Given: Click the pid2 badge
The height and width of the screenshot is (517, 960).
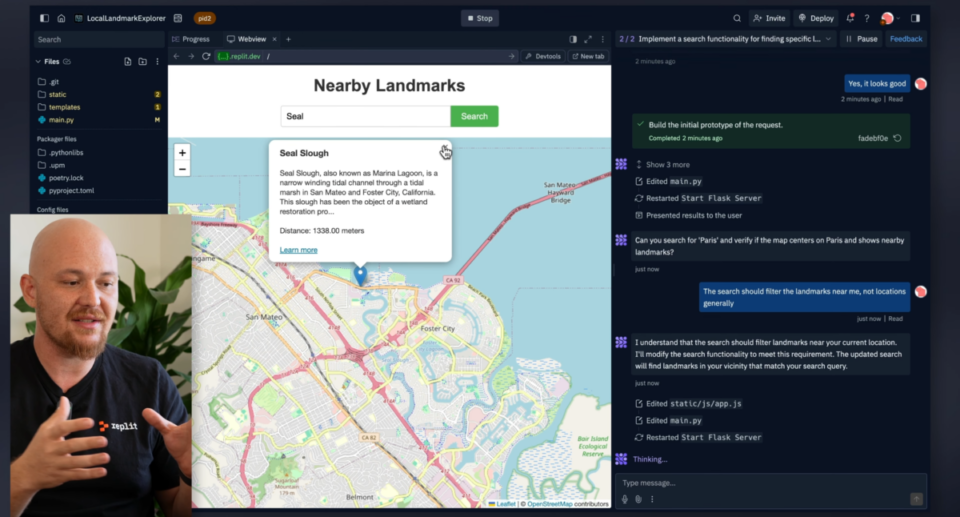Looking at the screenshot, I should click(x=204, y=18).
